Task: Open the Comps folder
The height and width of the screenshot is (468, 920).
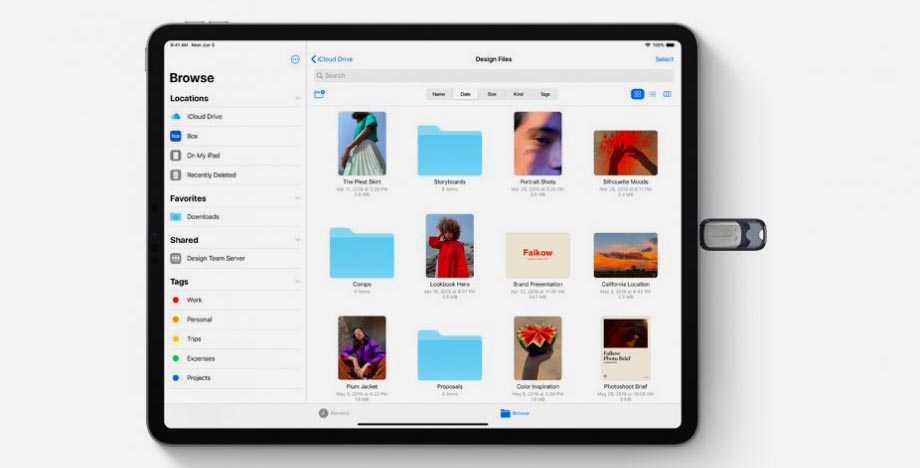Action: pyautogui.click(x=361, y=253)
